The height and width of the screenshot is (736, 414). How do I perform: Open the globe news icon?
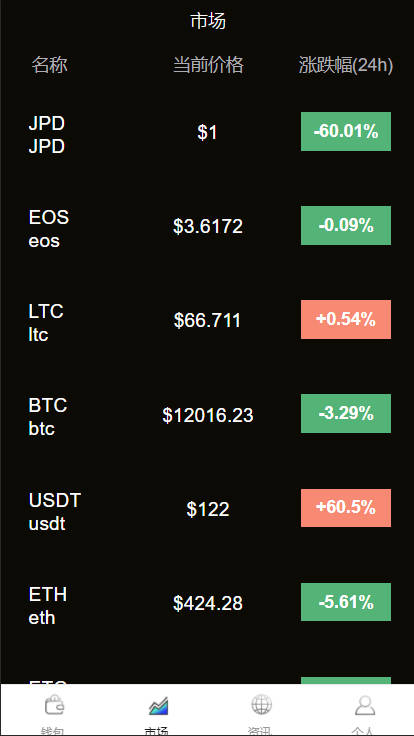[261, 705]
